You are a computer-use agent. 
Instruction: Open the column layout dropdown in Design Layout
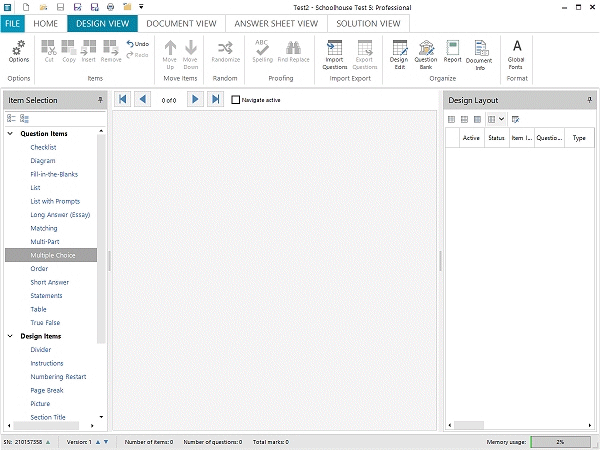pos(497,119)
